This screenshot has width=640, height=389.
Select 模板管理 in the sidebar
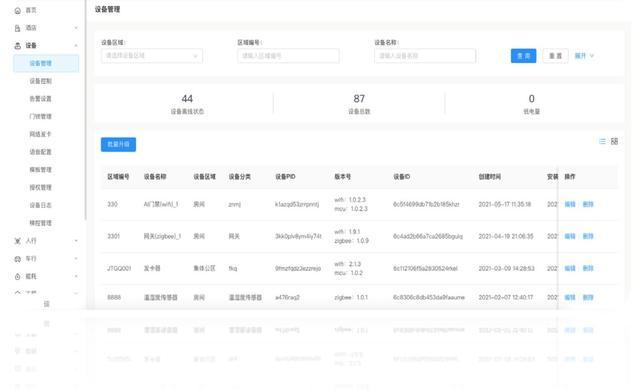pyautogui.click(x=40, y=169)
